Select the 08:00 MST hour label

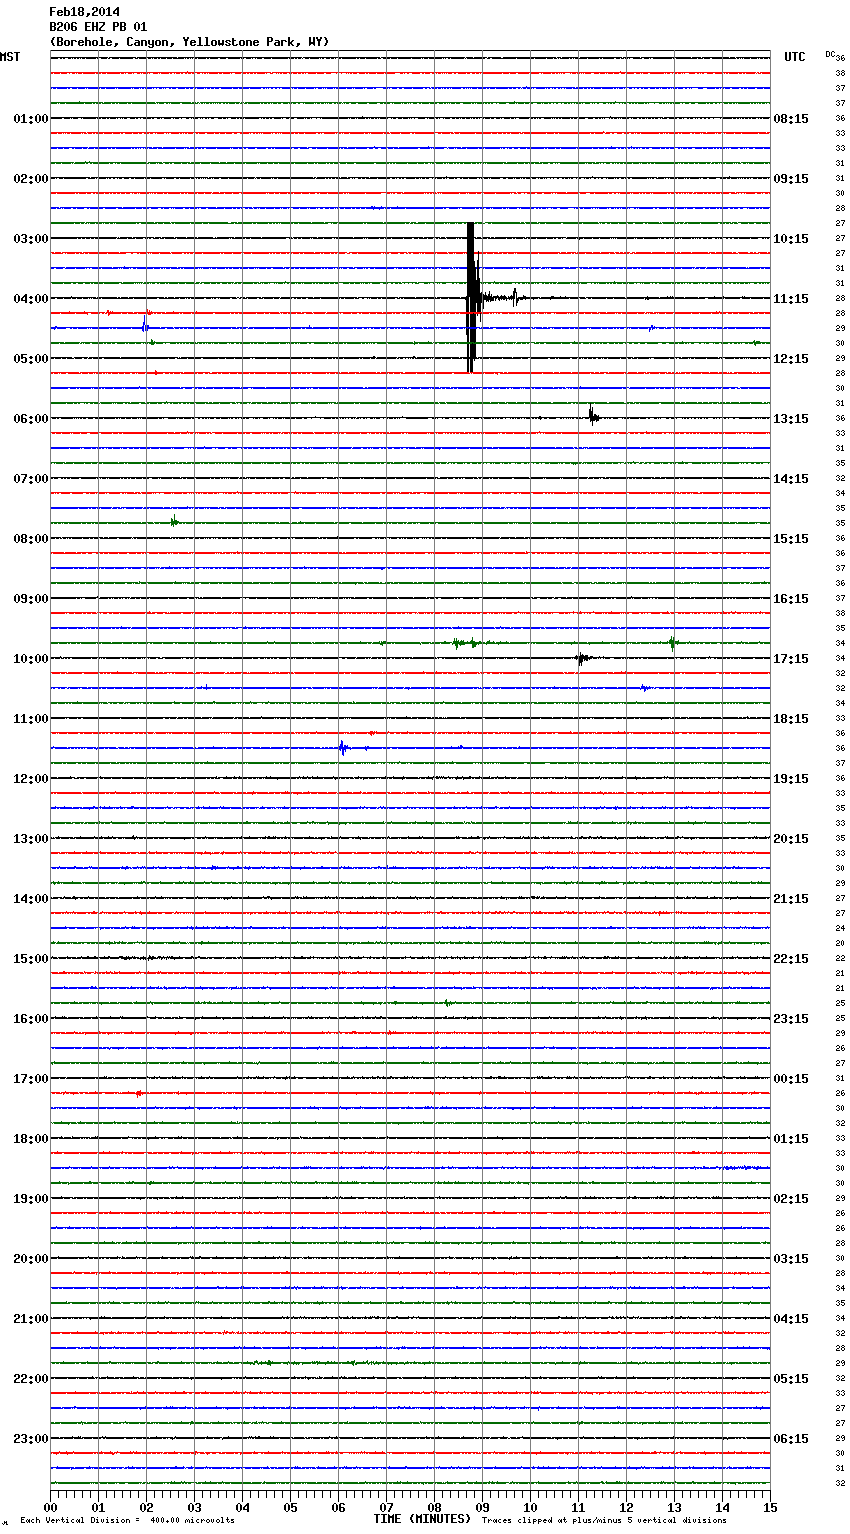(x=31, y=539)
